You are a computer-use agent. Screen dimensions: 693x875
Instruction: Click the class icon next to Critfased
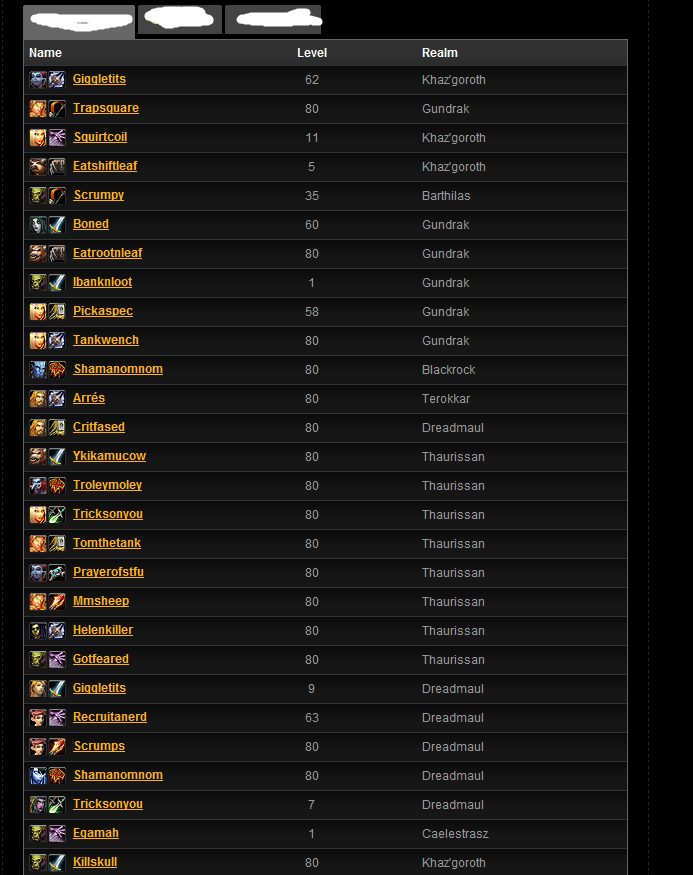point(57,427)
